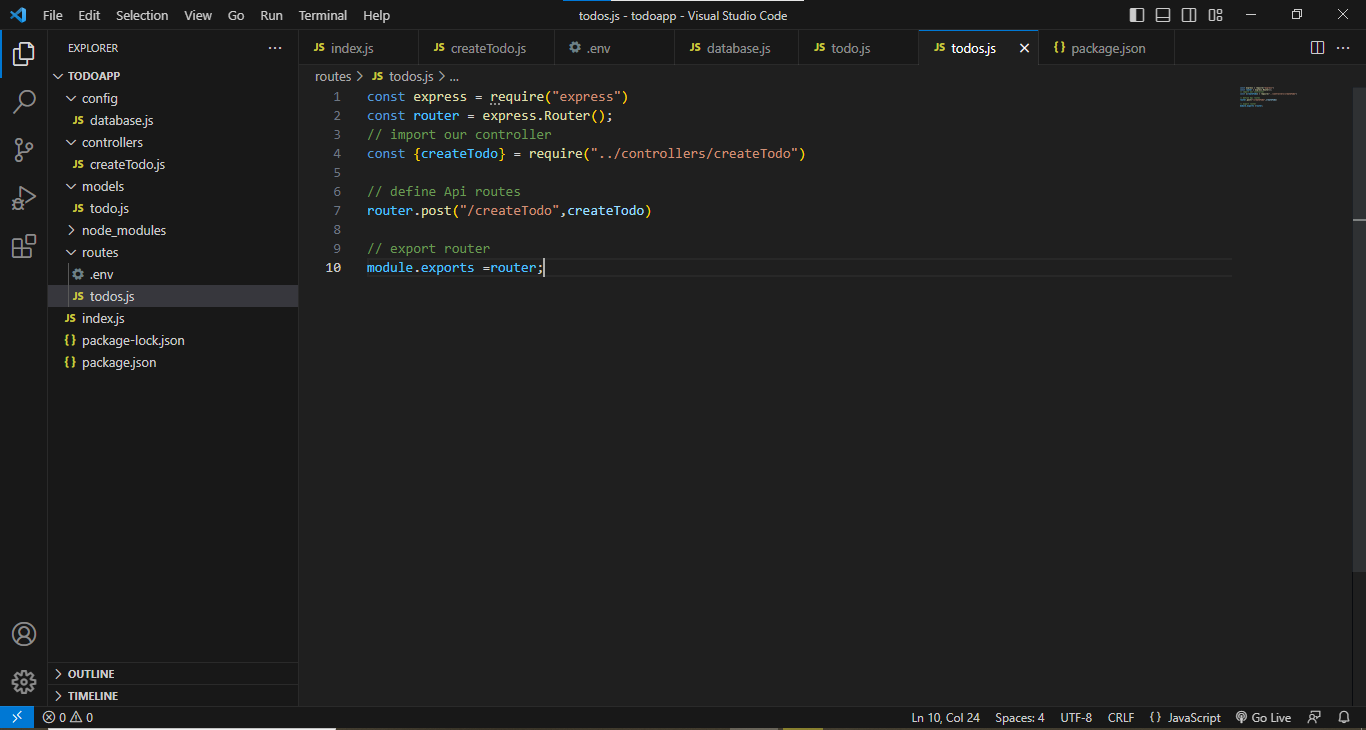This screenshot has width=1366, height=730.
Task: Toggle the Primary Side Bar layout button
Action: [x=1137, y=15]
